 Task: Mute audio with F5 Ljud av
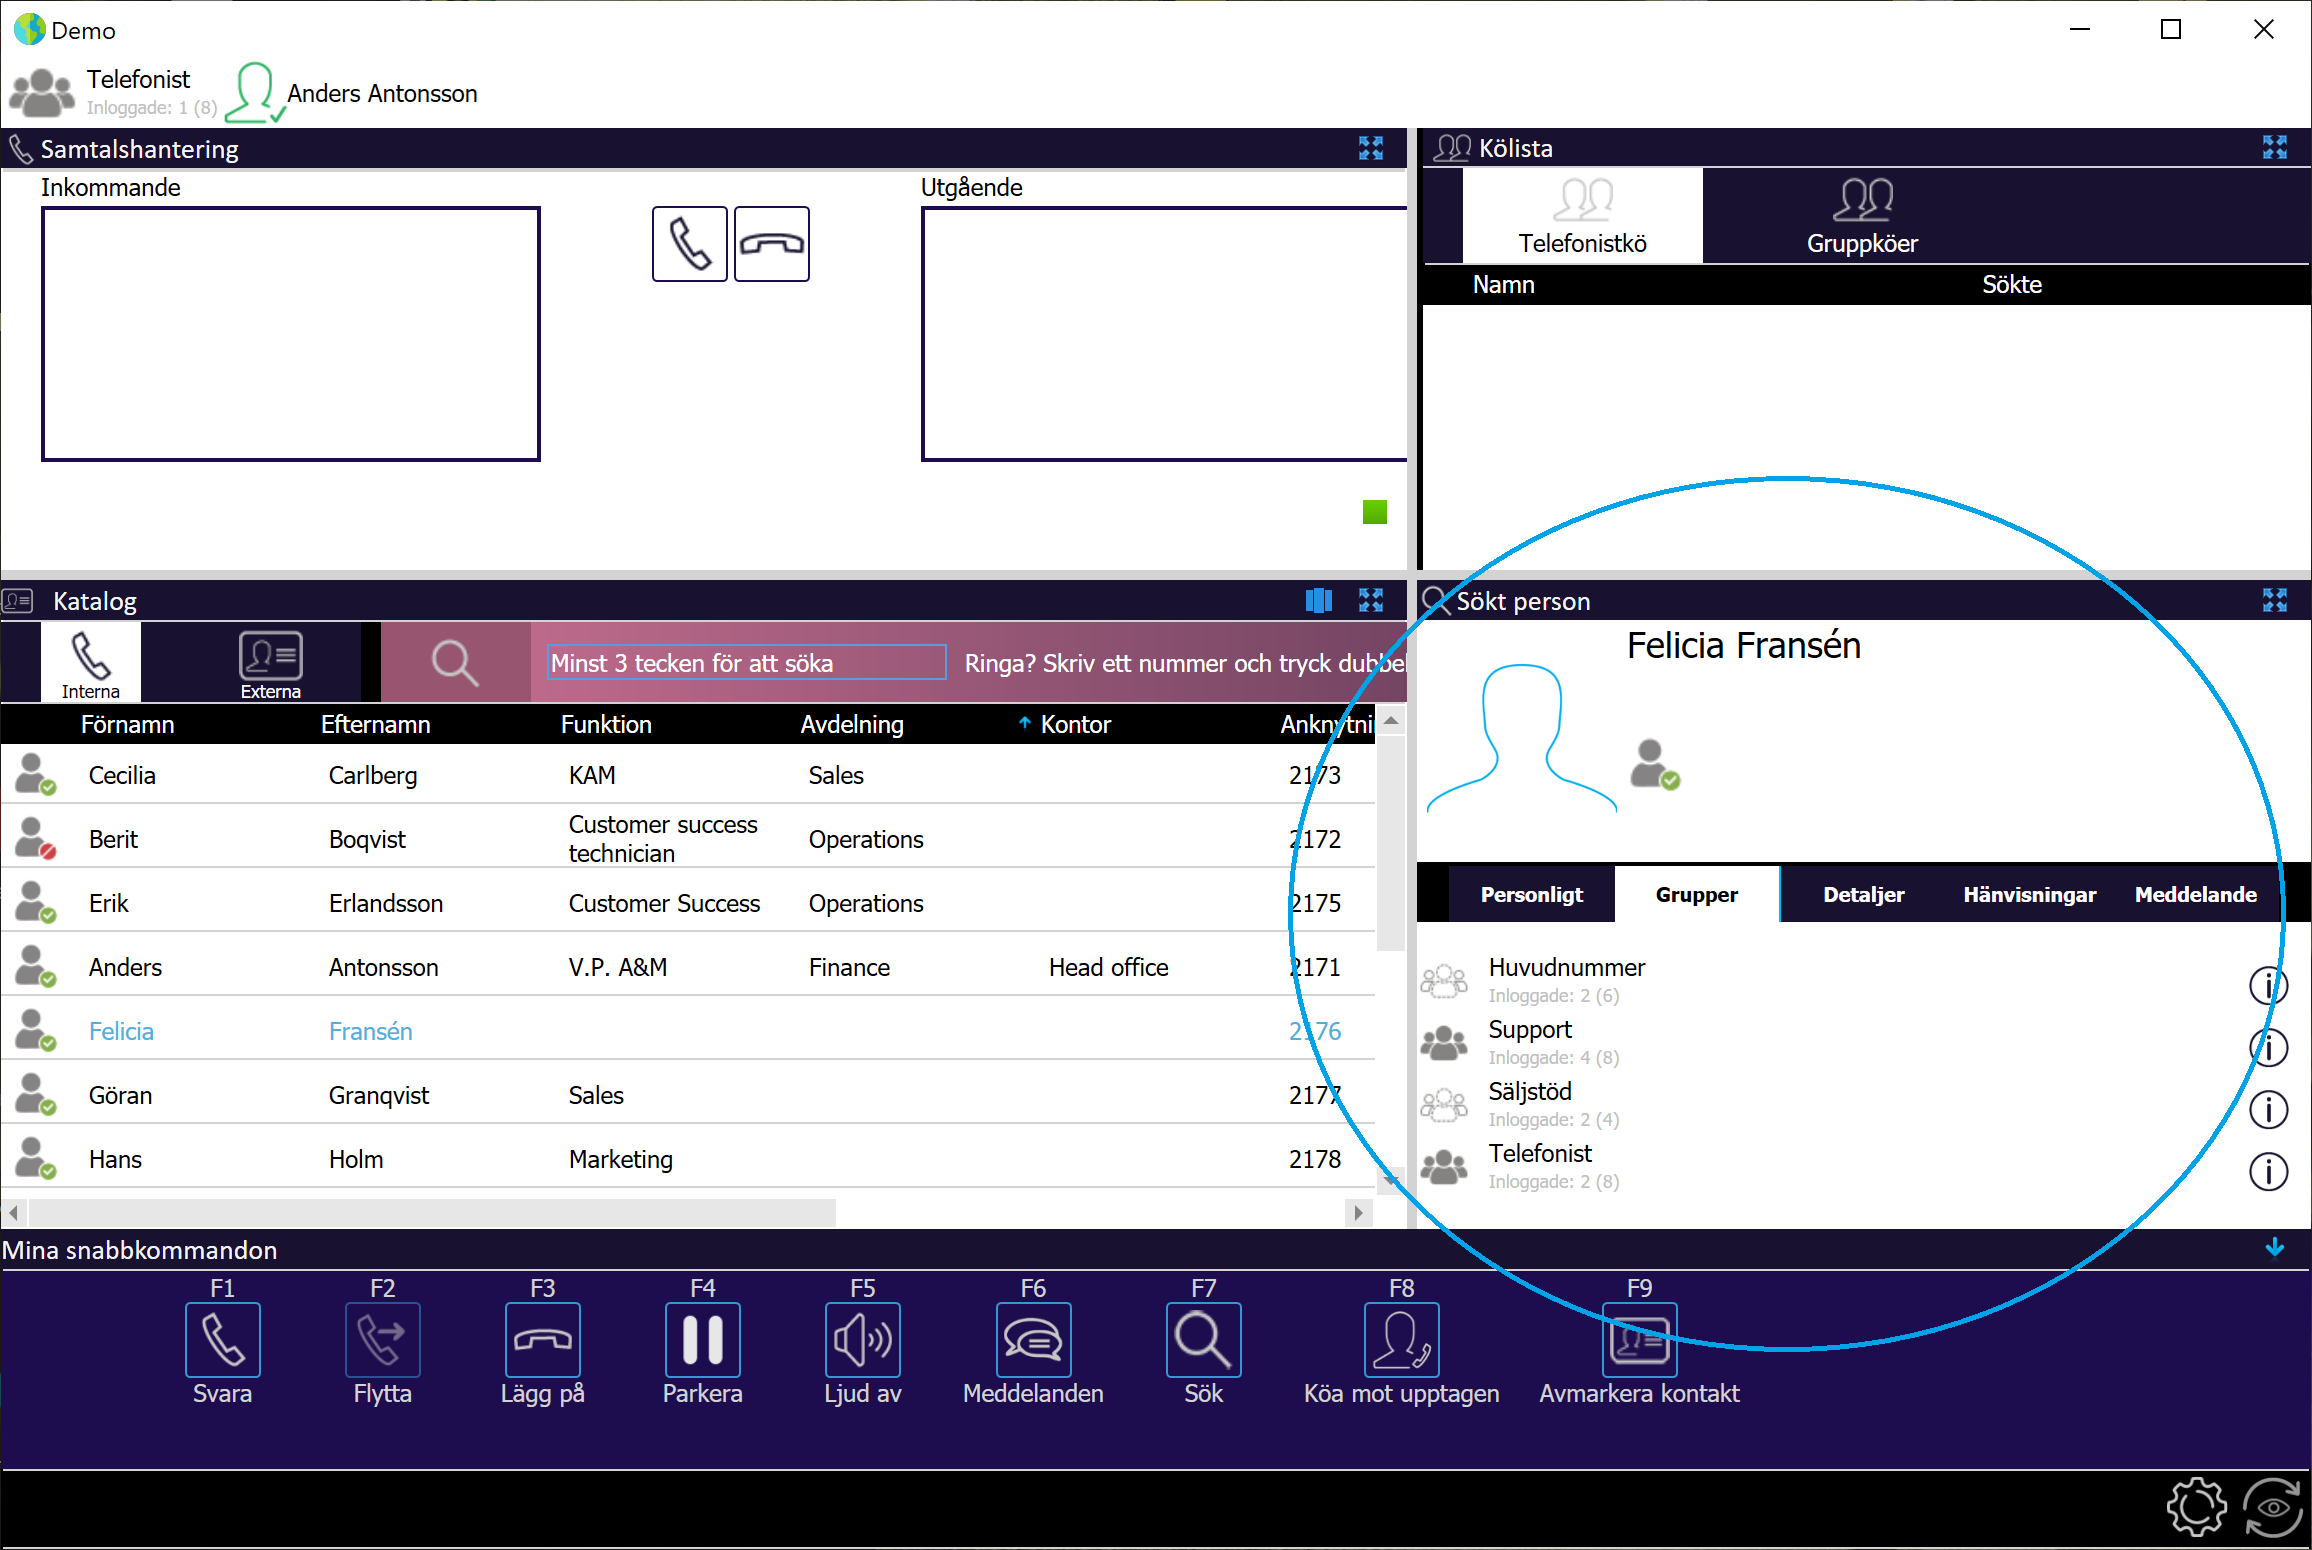[862, 1340]
